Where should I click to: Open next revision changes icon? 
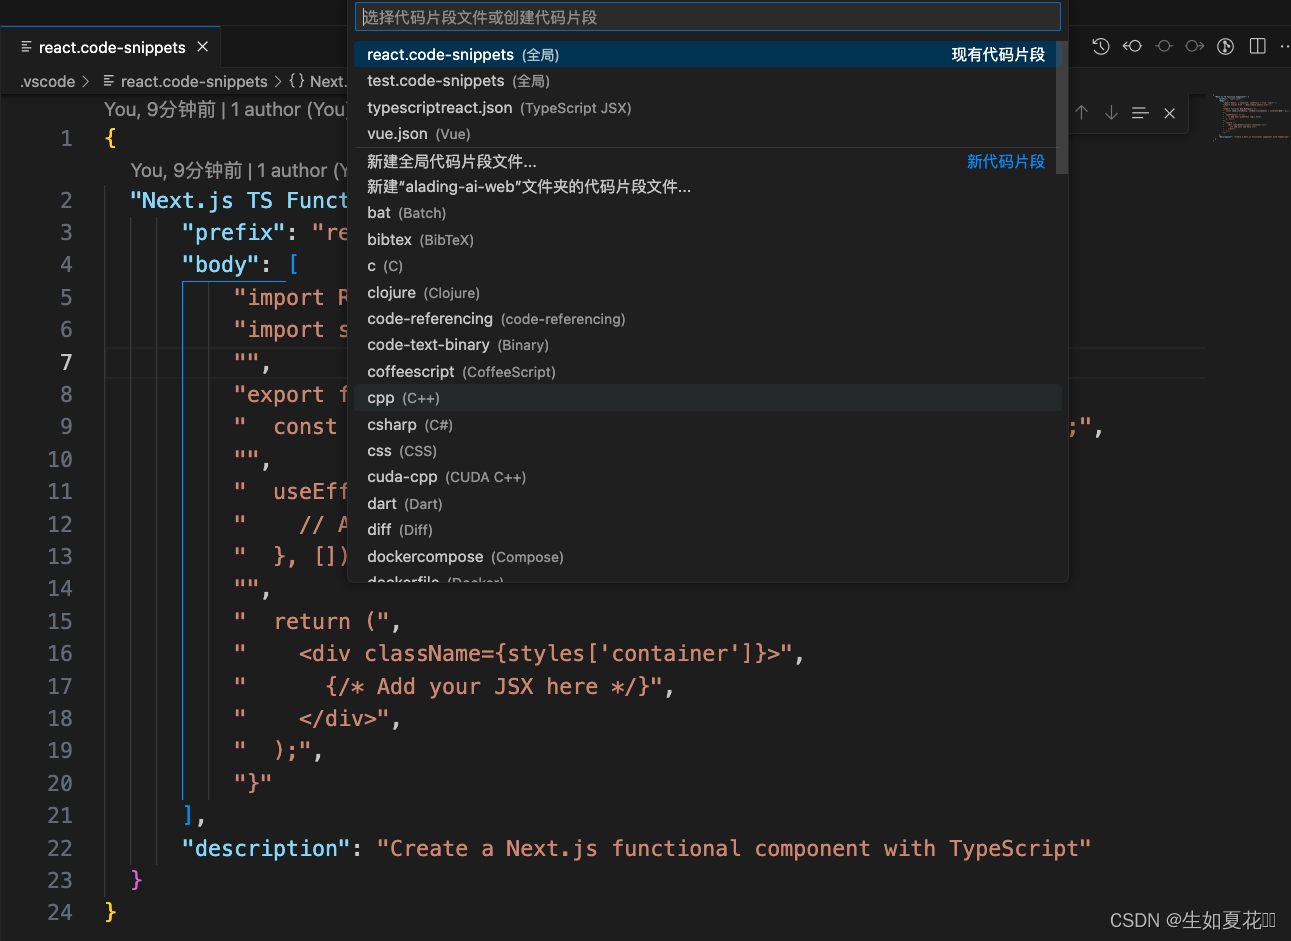pyautogui.click(x=1195, y=46)
